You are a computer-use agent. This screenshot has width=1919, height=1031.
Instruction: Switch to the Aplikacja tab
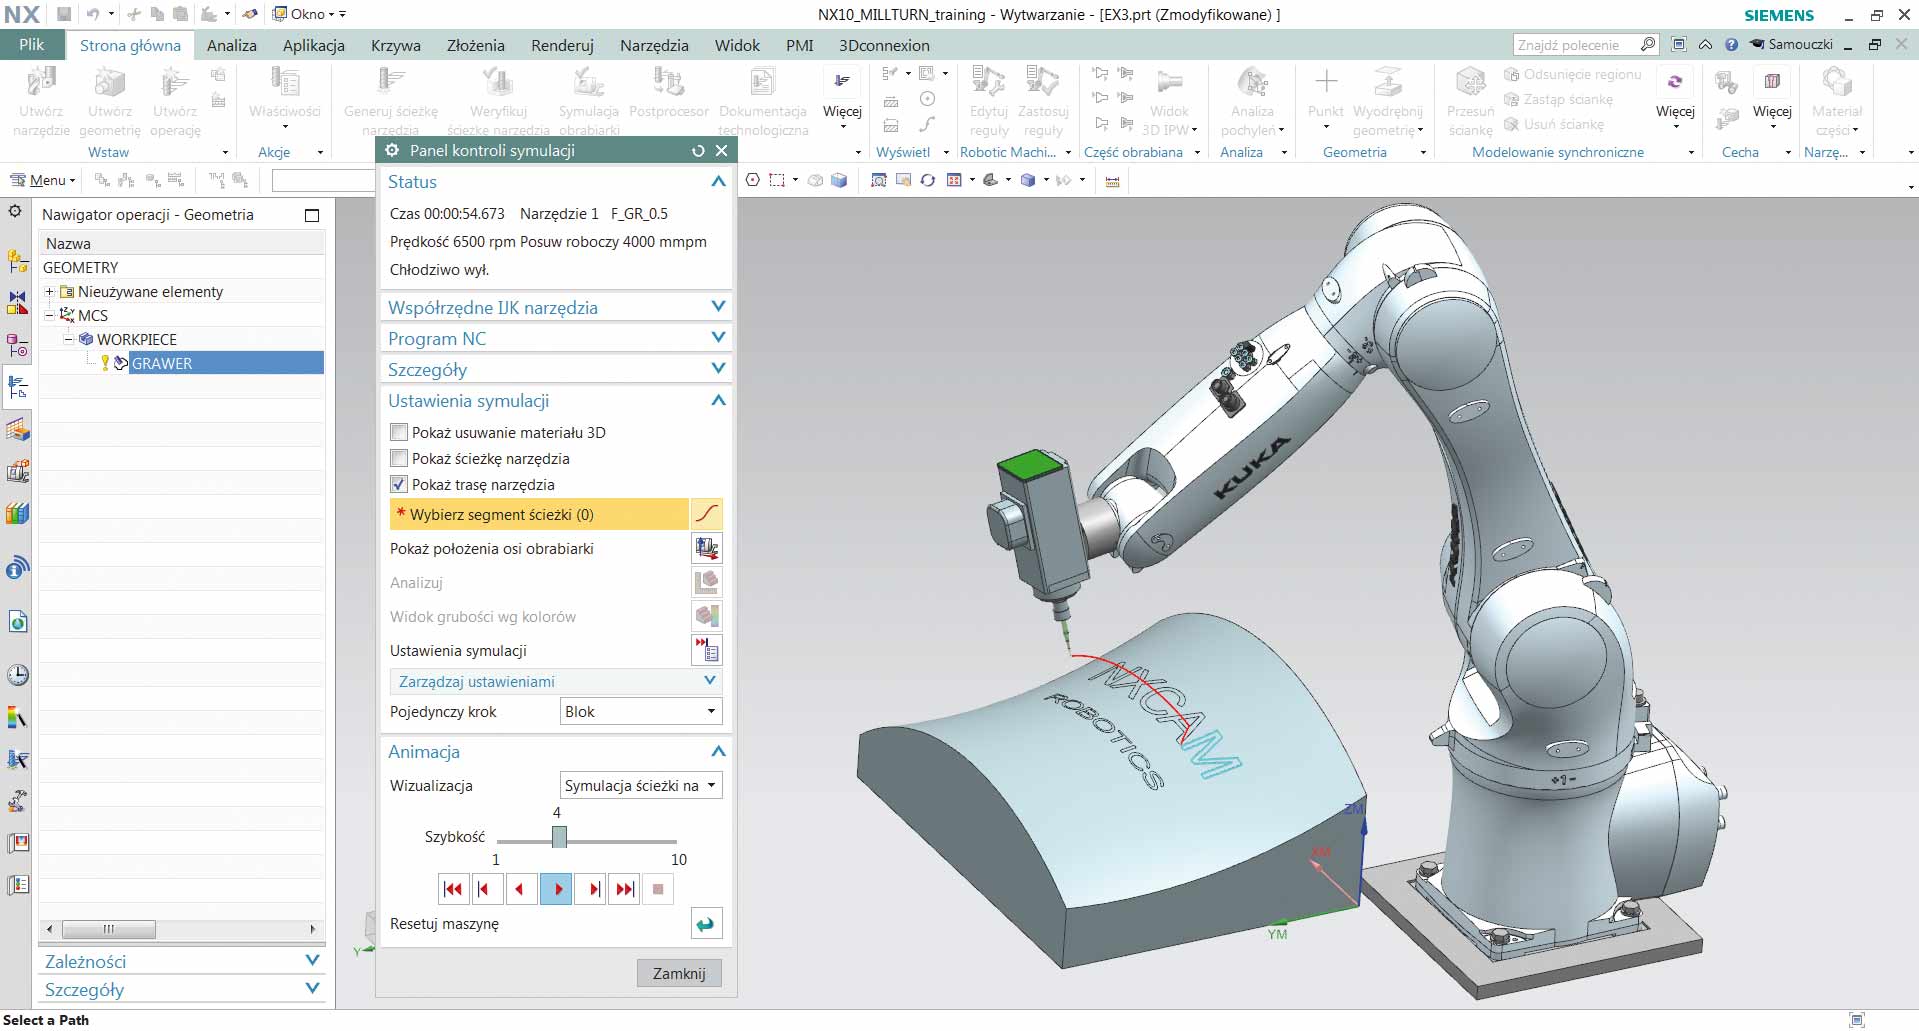[x=314, y=45]
